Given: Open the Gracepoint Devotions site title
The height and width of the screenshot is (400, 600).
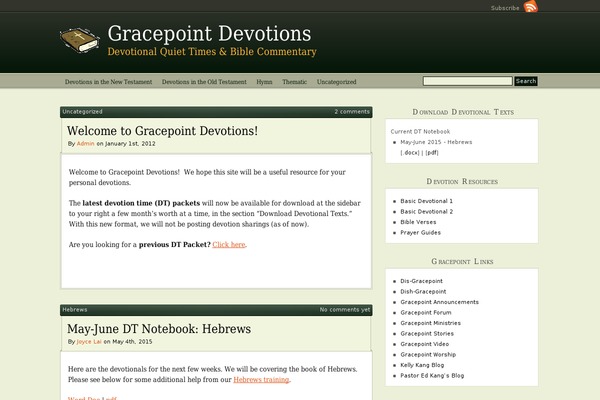Looking at the screenshot, I should pyautogui.click(x=209, y=33).
